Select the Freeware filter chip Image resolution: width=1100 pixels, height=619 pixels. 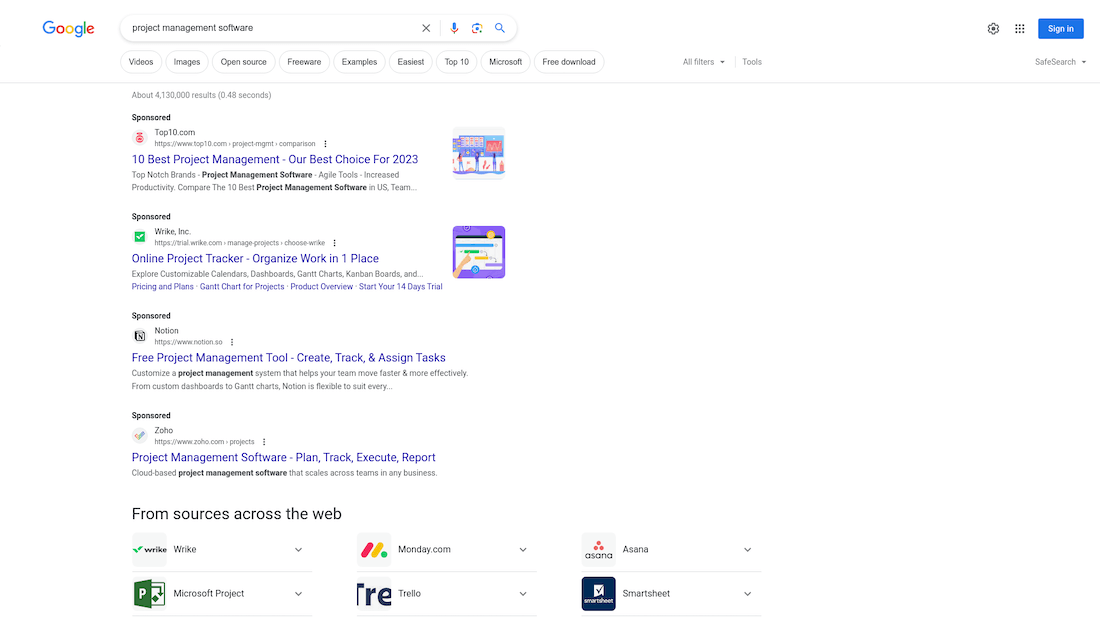[304, 62]
